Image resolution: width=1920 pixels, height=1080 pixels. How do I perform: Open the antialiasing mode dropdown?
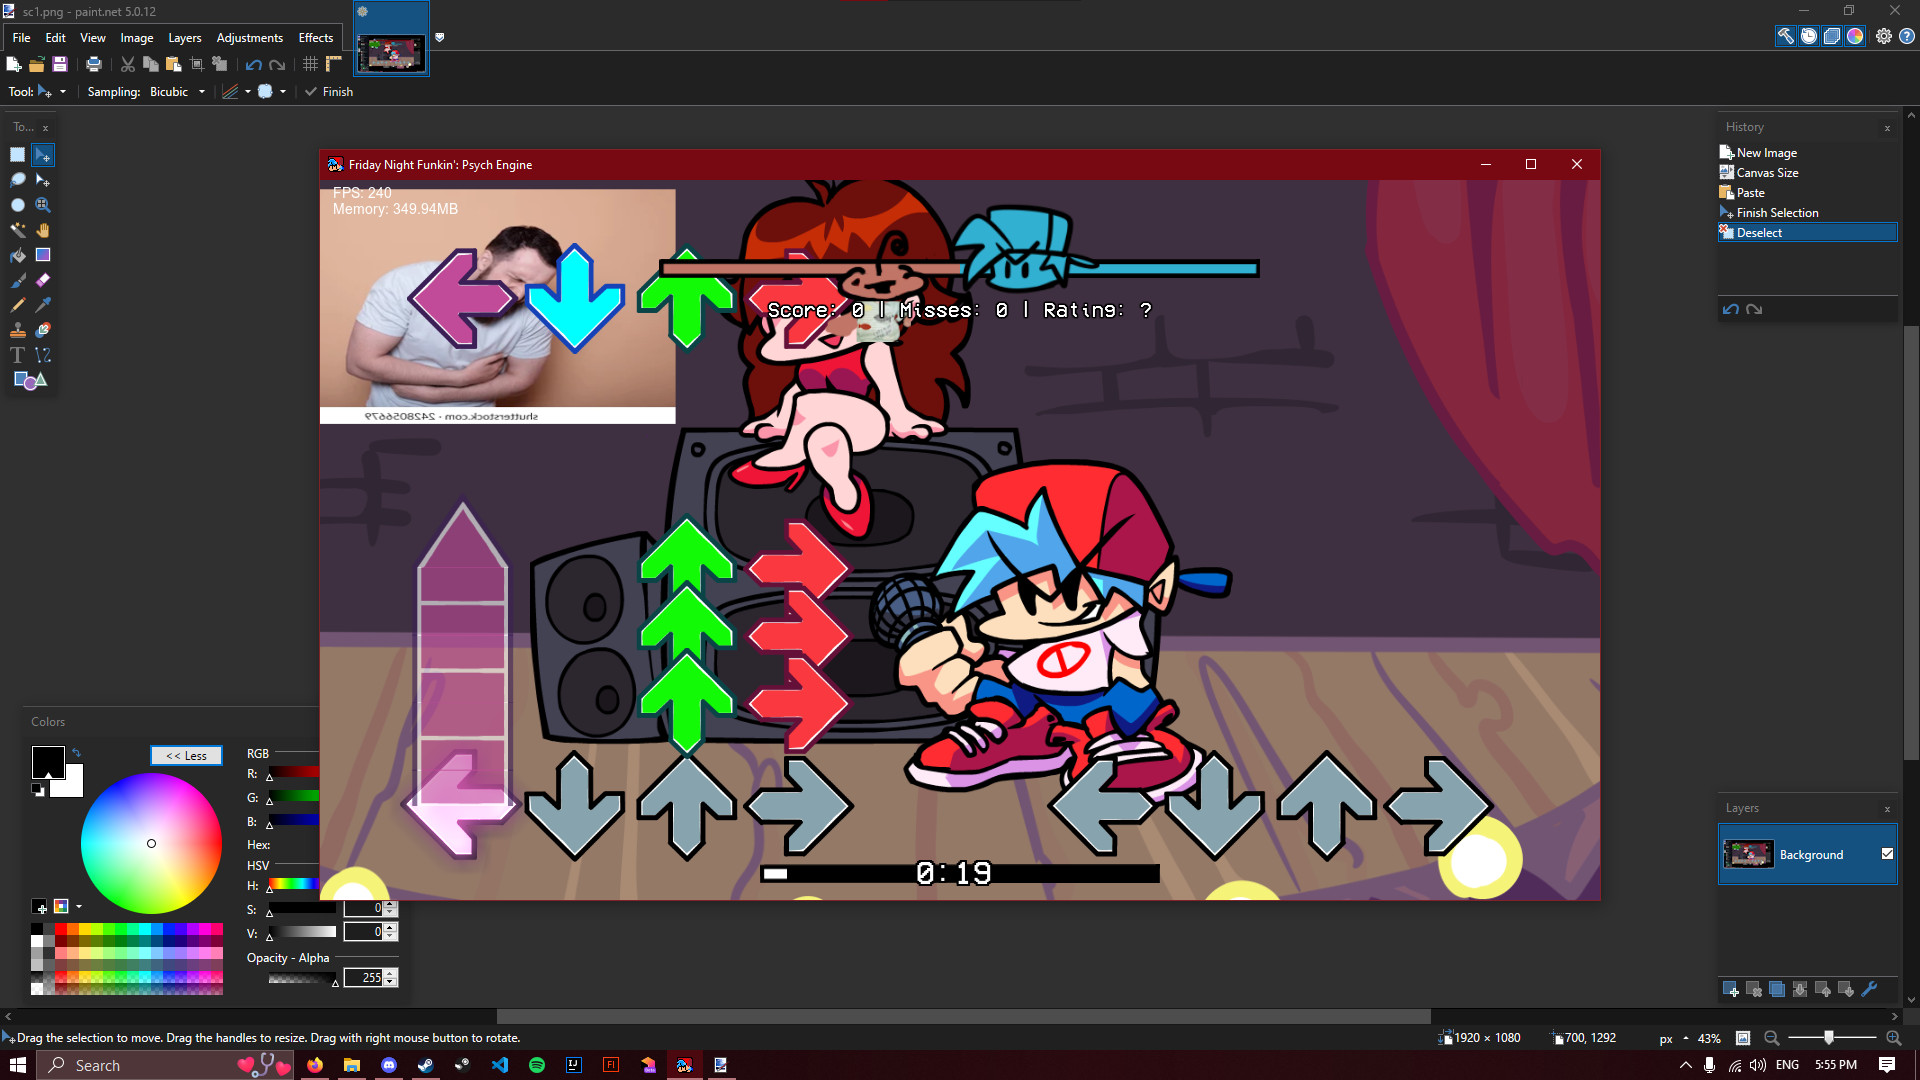(x=236, y=92)
